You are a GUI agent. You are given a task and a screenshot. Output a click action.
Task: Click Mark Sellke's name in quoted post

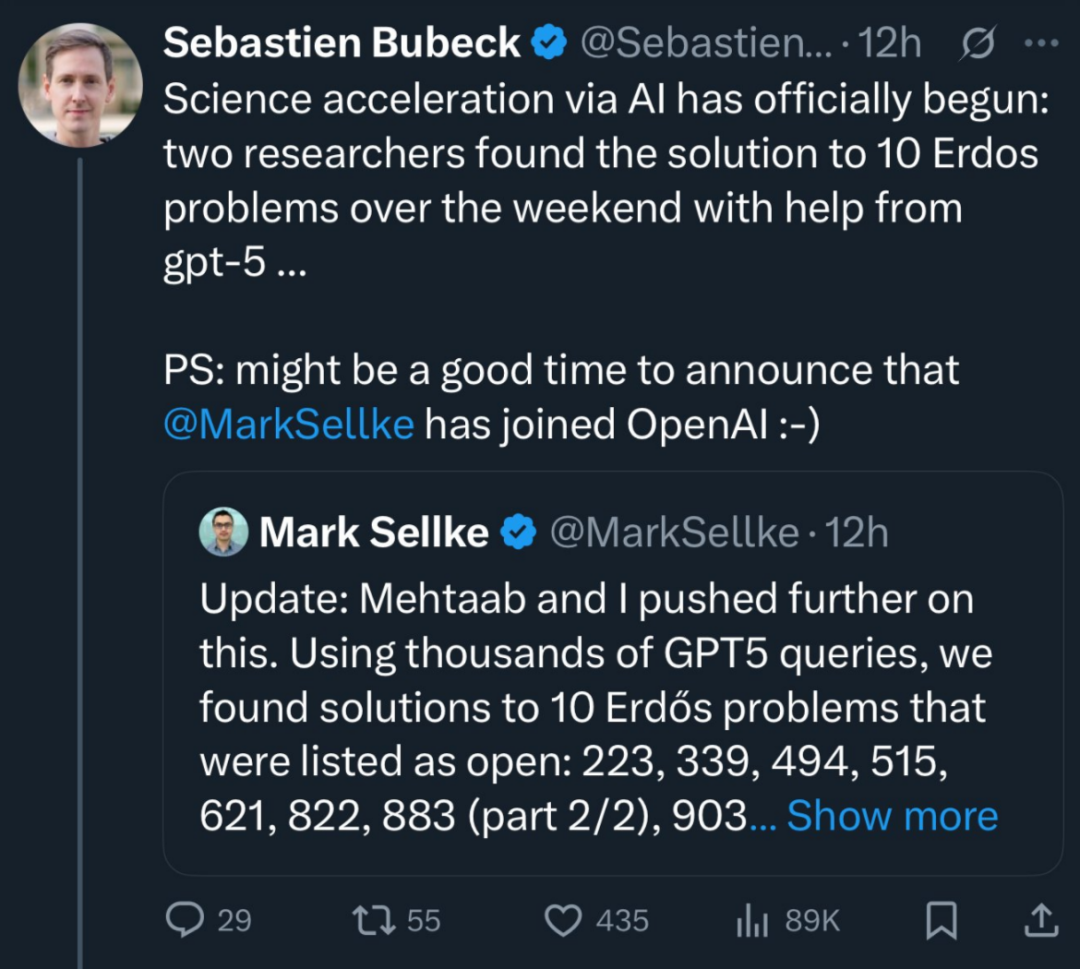374,533
